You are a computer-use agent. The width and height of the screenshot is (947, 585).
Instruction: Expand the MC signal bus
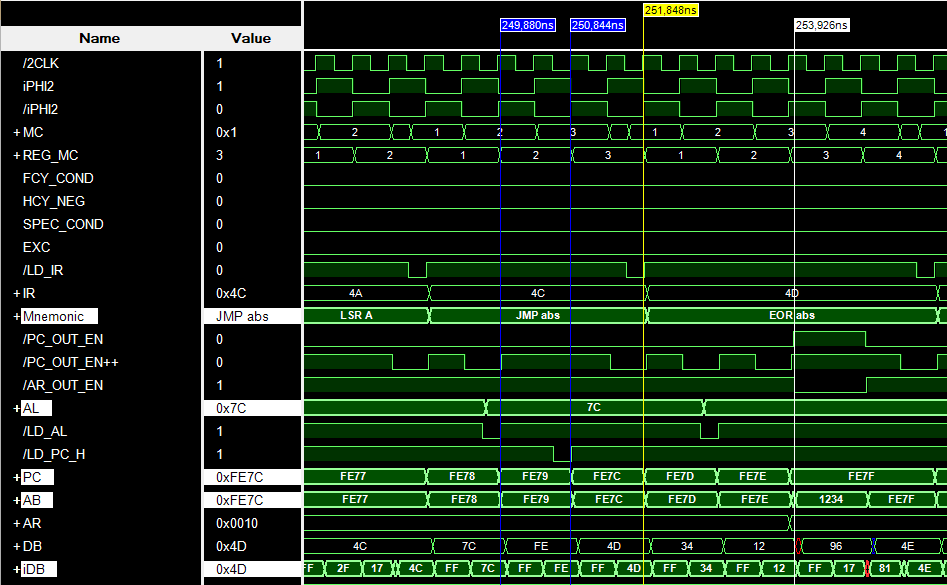pyautogui.click(x=16, y=132)
